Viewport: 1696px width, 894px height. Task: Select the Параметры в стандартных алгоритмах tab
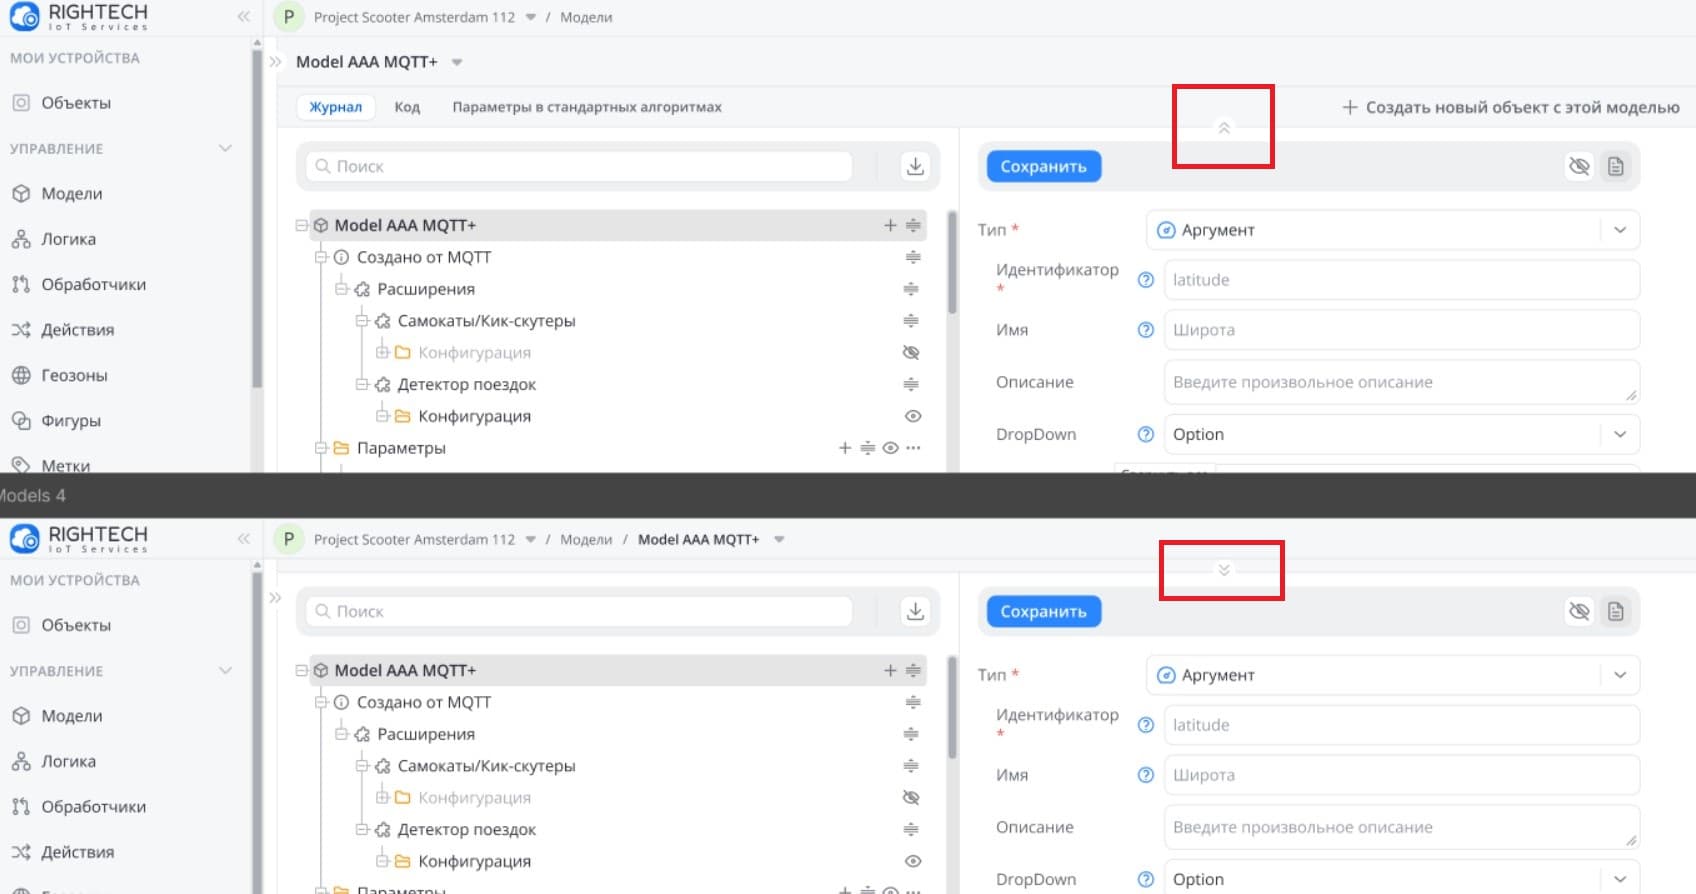pos(586,107)
